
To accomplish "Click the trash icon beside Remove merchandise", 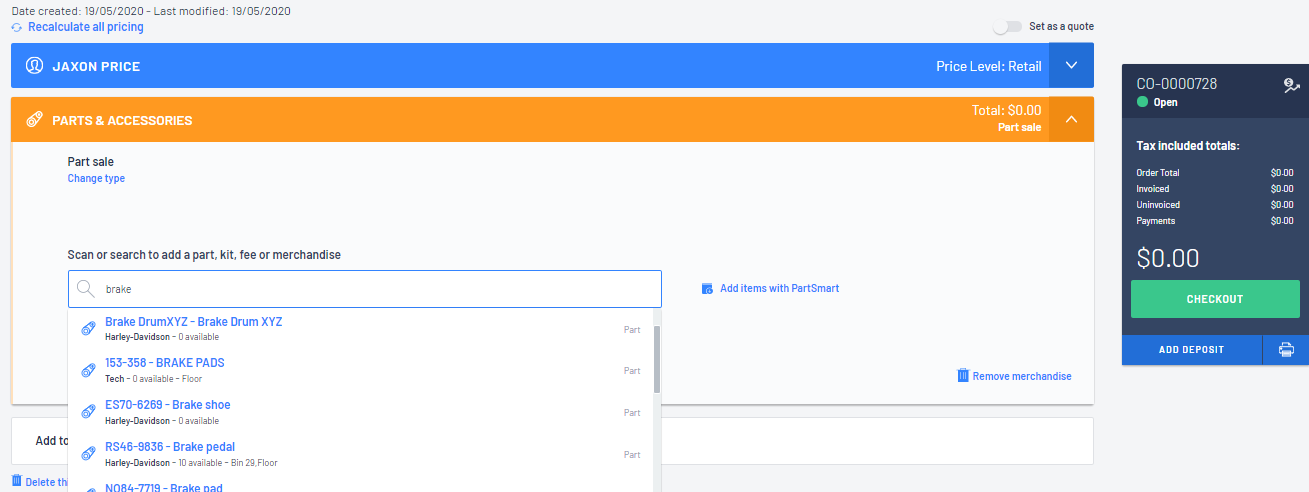I will 963,376.
